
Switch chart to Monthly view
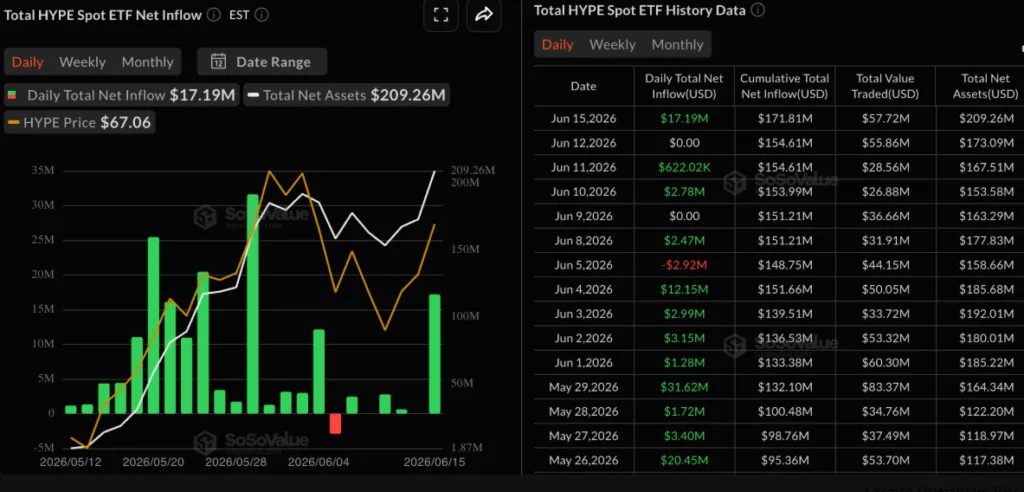(x=148, y=62)
